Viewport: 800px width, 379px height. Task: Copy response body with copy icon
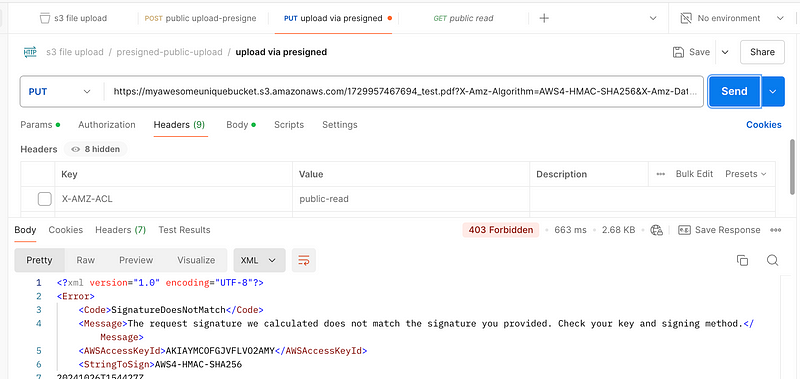(x=742, y=260)
